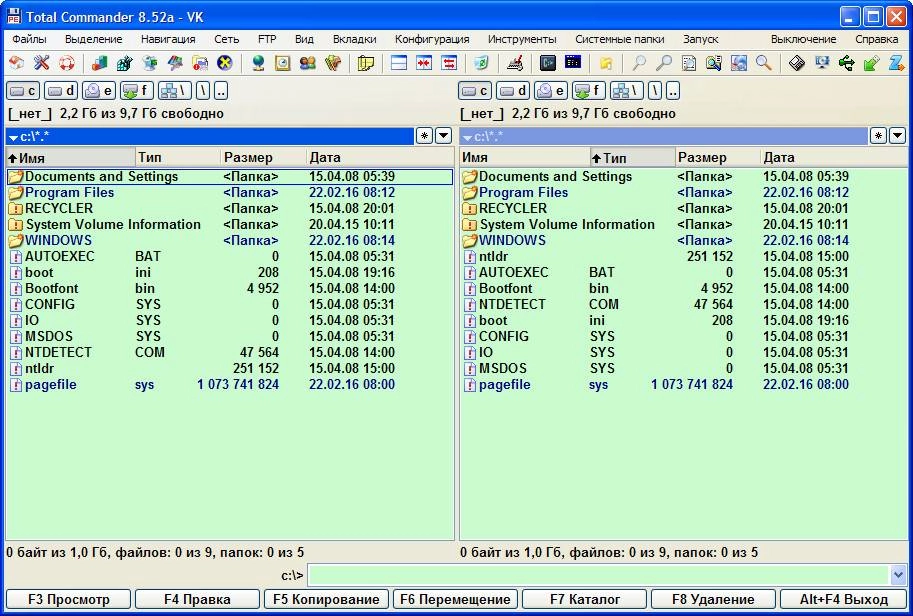Screen dimensions: 913x616
Task: Click the globe toolbar icon
Action: coord(258,62)
